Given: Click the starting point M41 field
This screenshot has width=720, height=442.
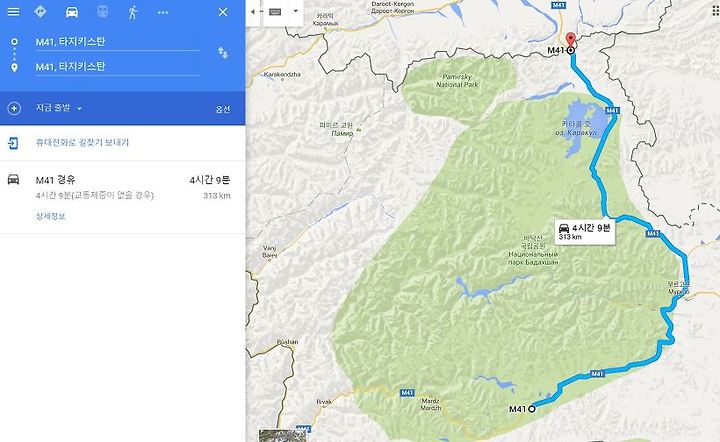Looking at the screenshot, I should 118,42.
